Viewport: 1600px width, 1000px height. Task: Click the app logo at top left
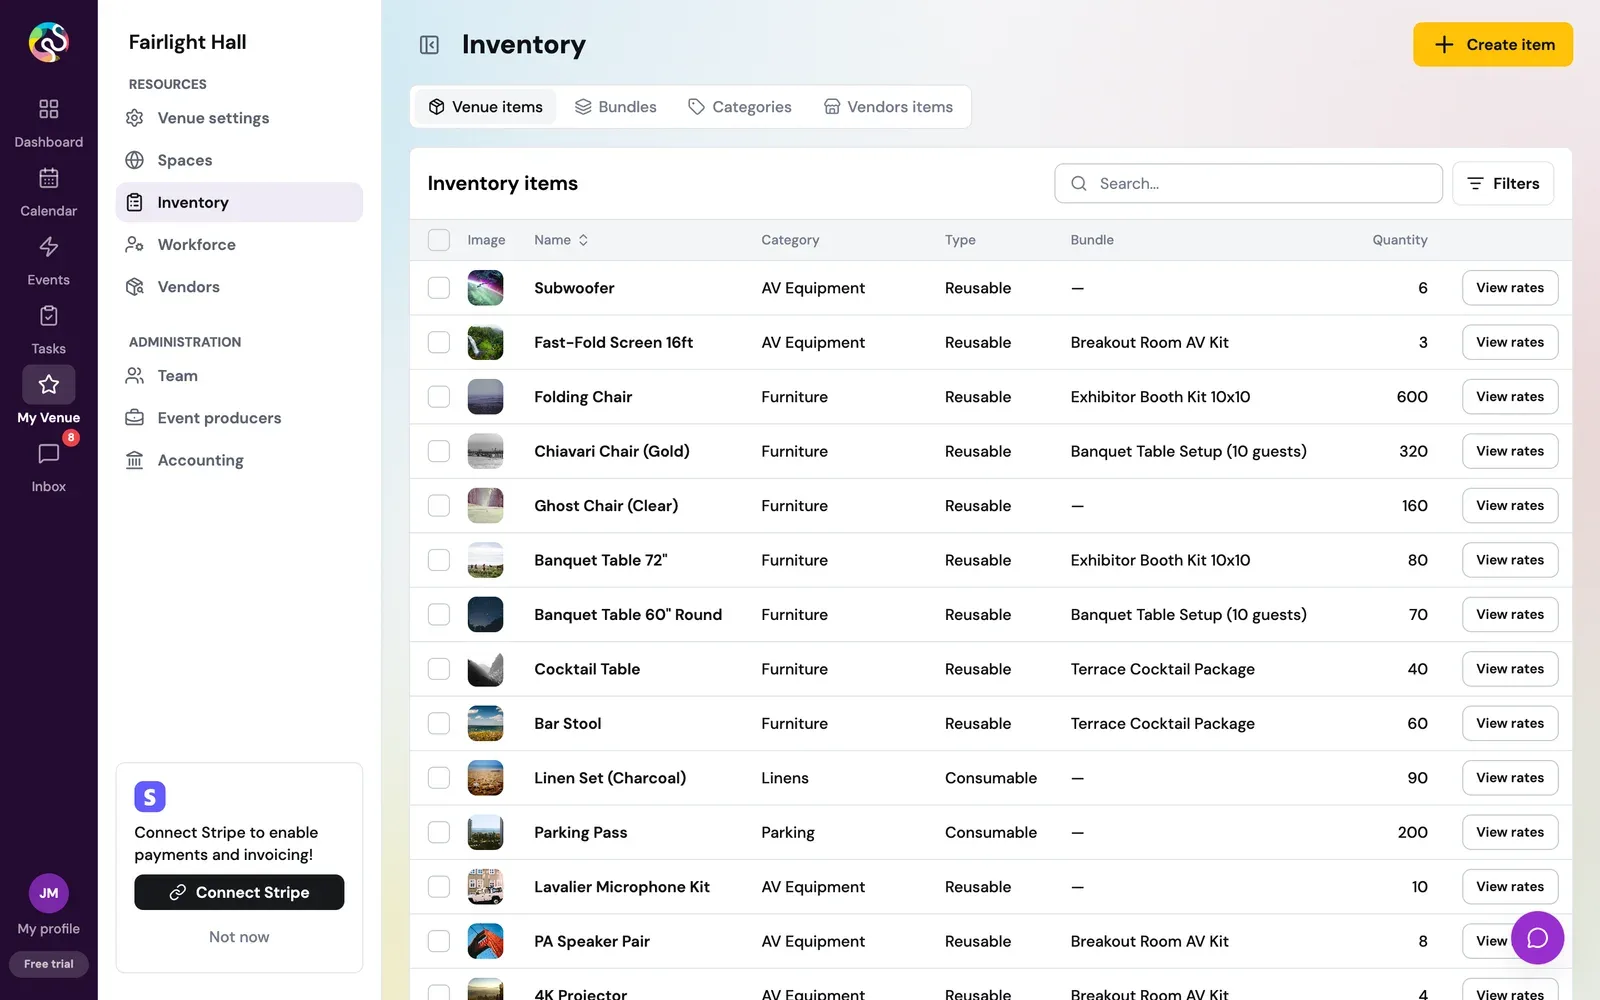(x=48, y=42)
